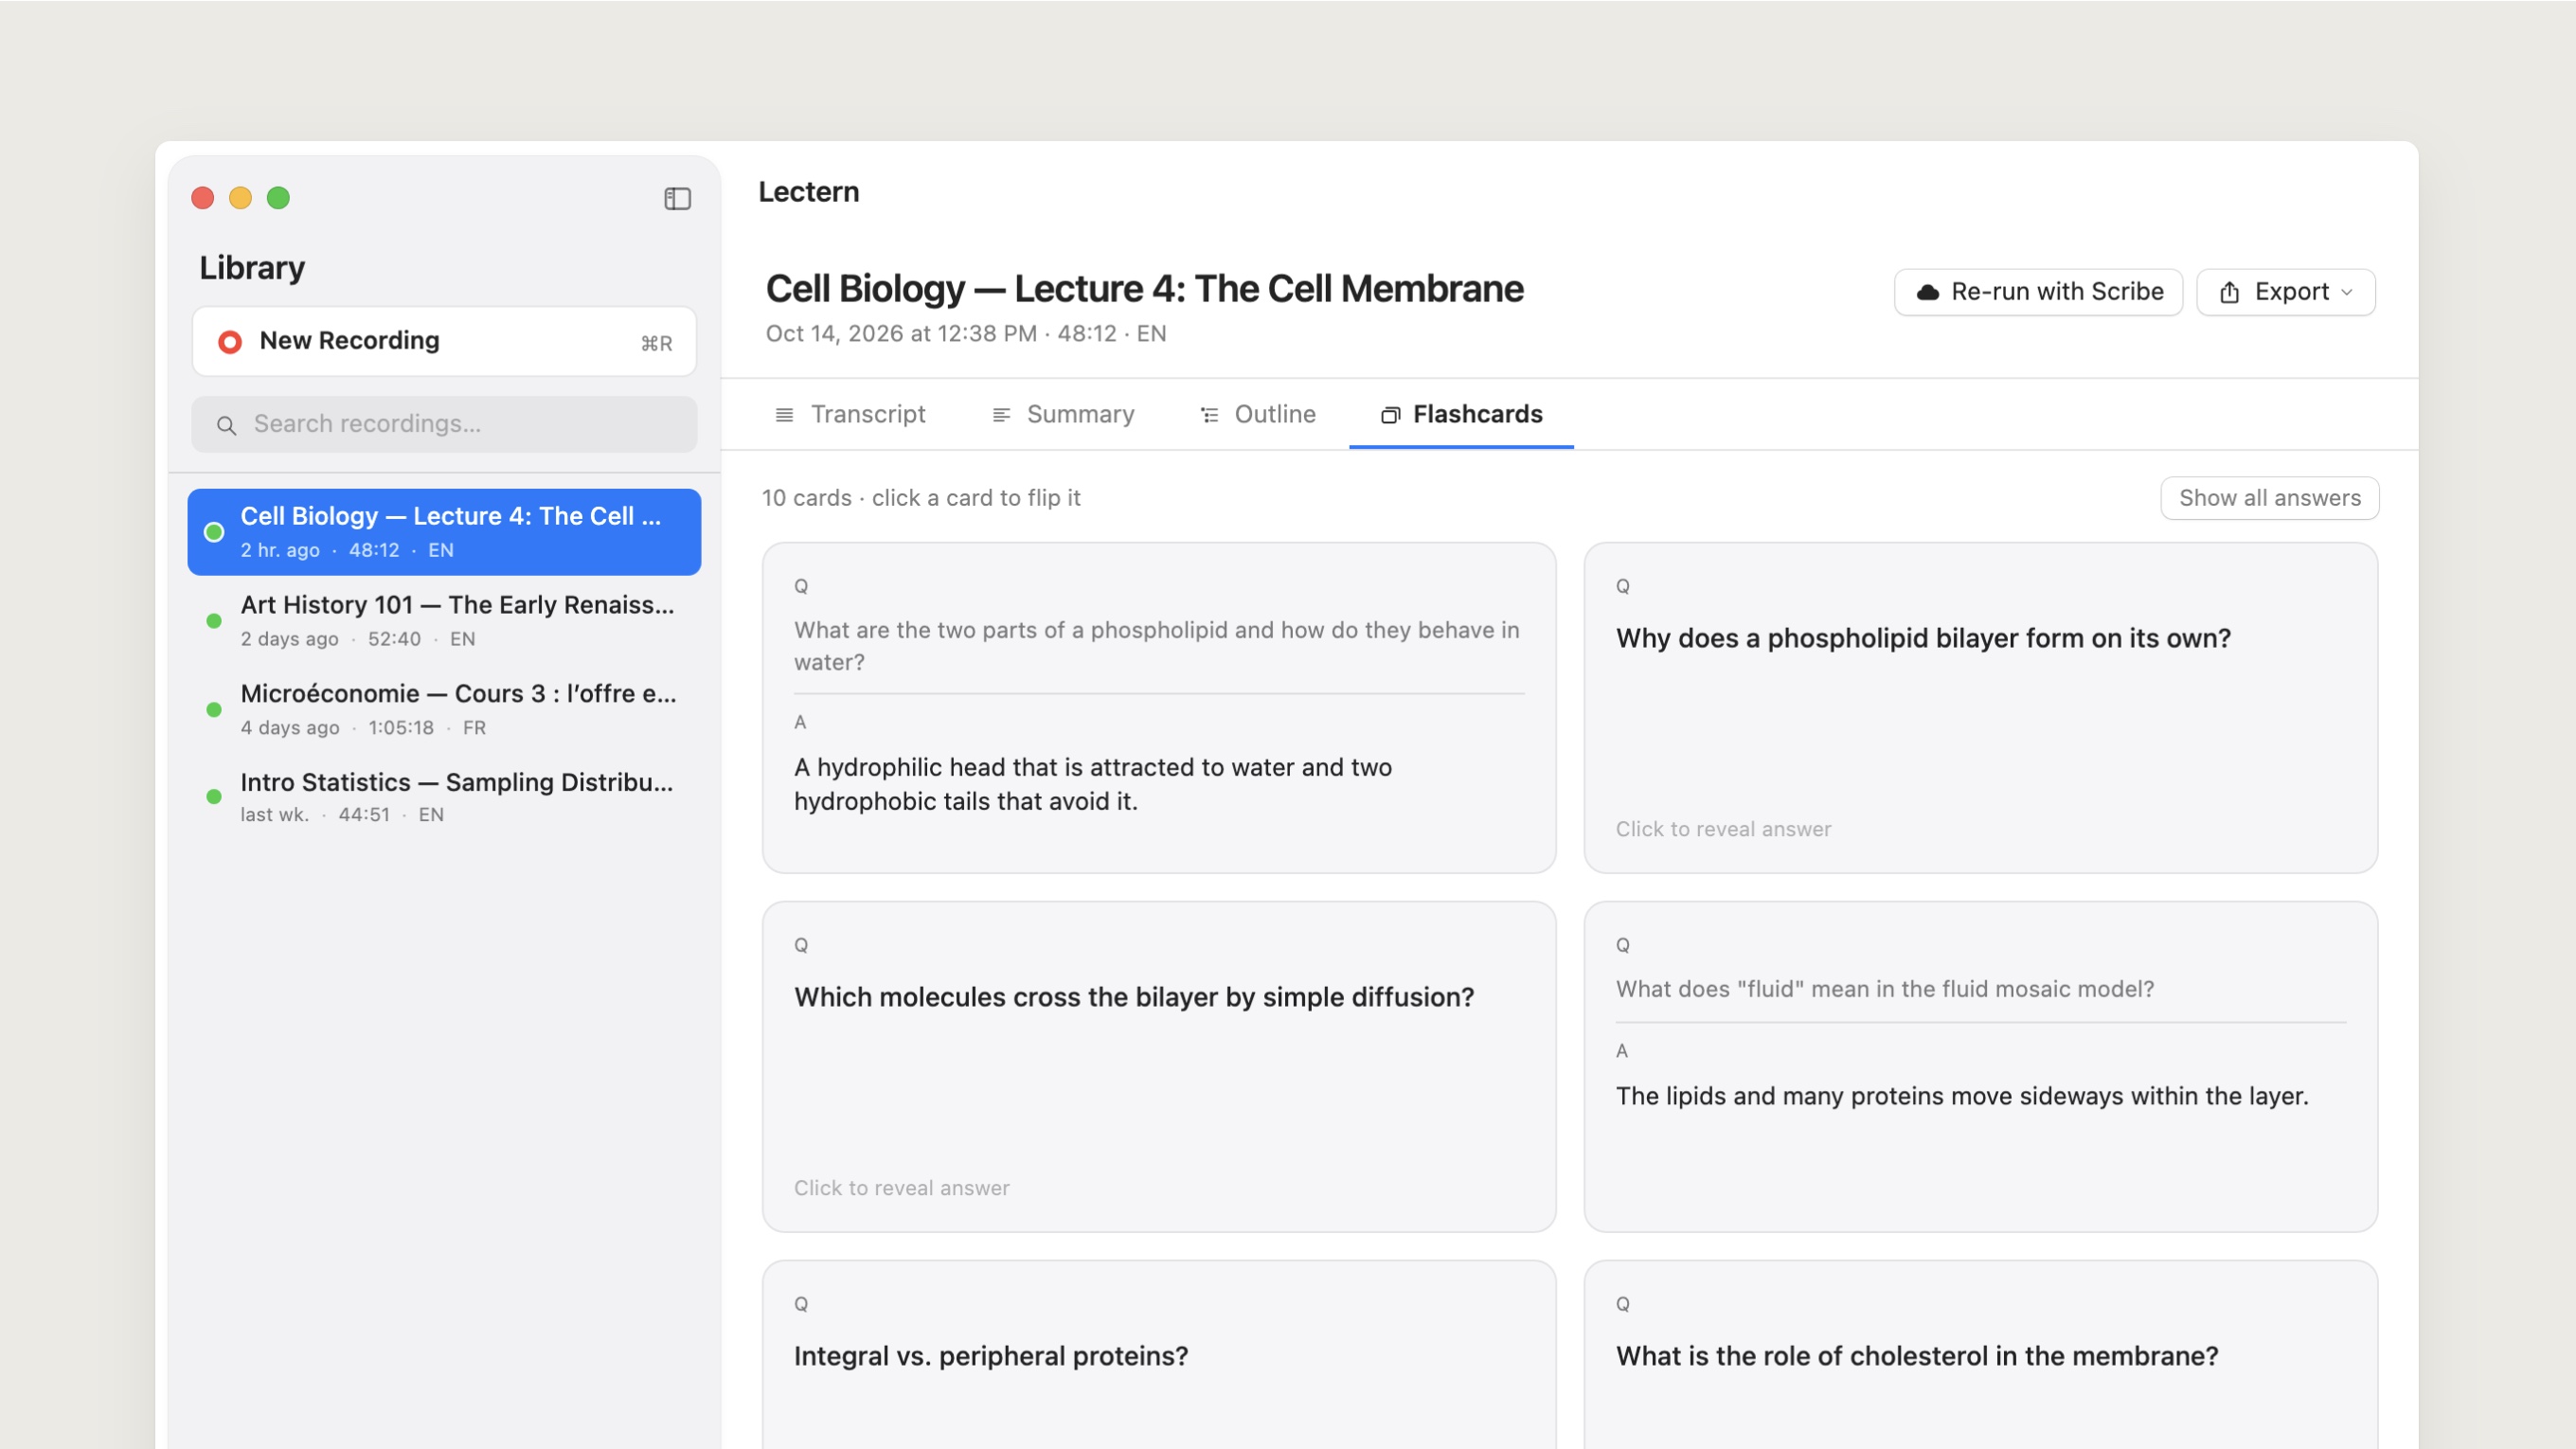Open Intro Statistics Sampling Distribution recording
This screenshot has height=1449, width=2576.
(444, 797)
